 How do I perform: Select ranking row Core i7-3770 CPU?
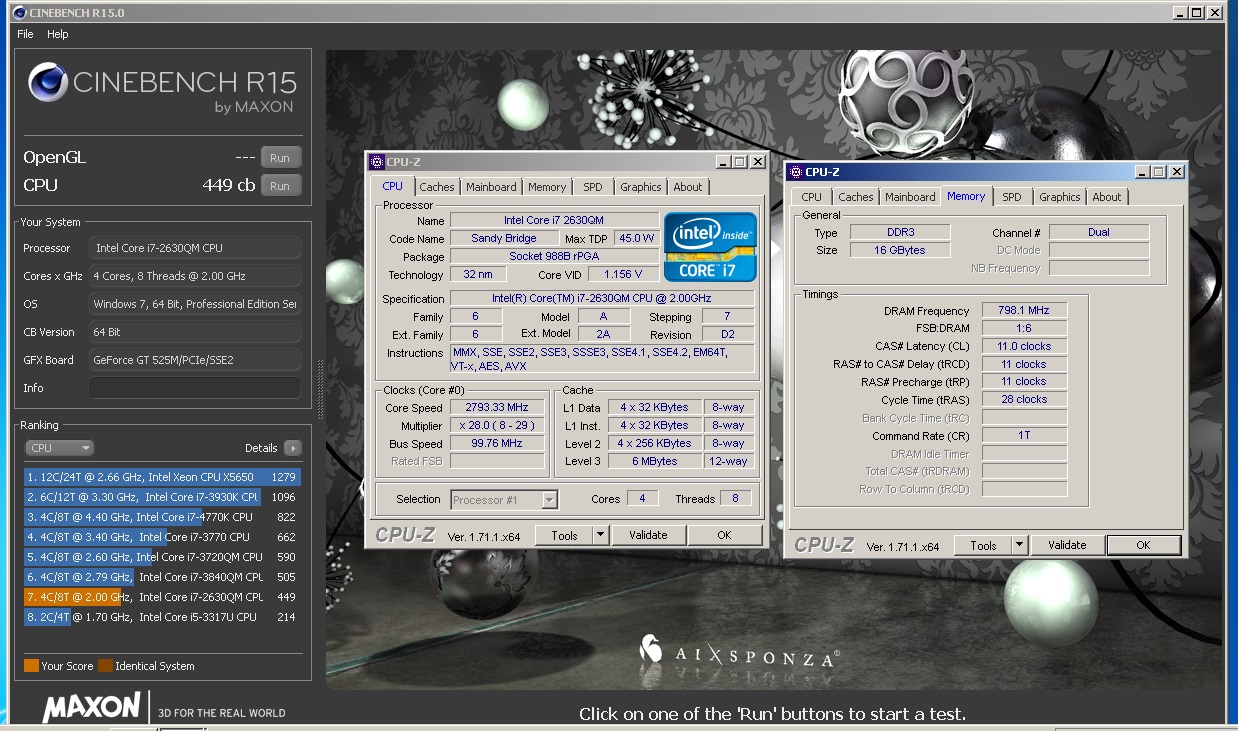tap(161, 537)
